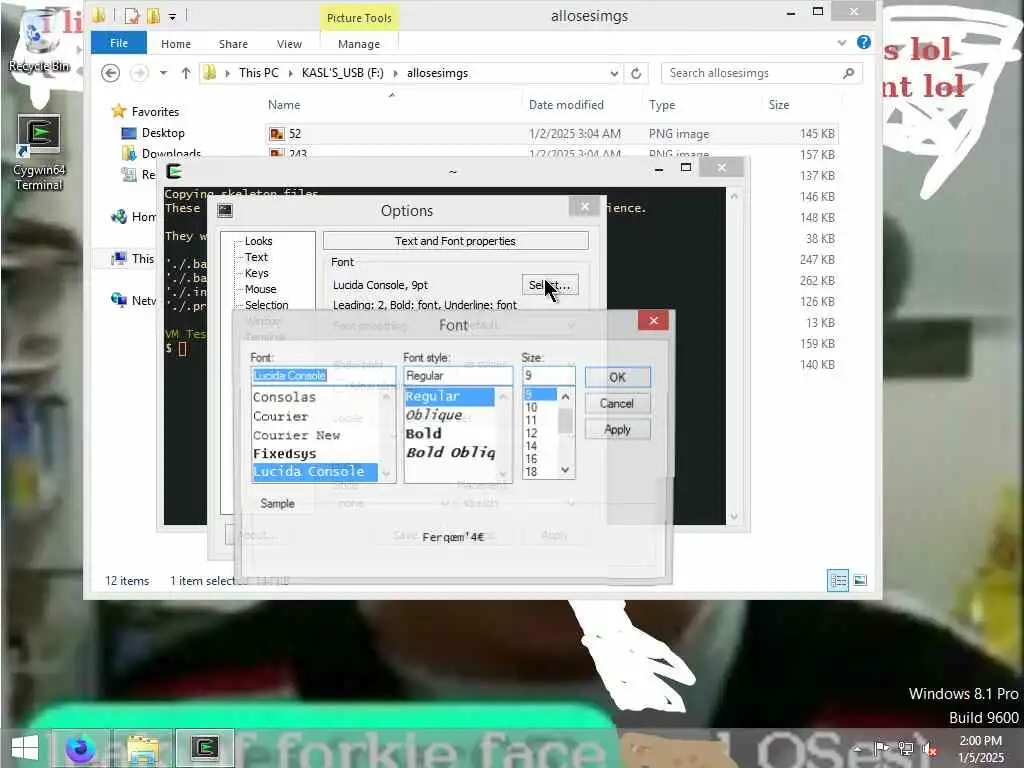Open the Home ribbon tab

[x=176, y=44]
